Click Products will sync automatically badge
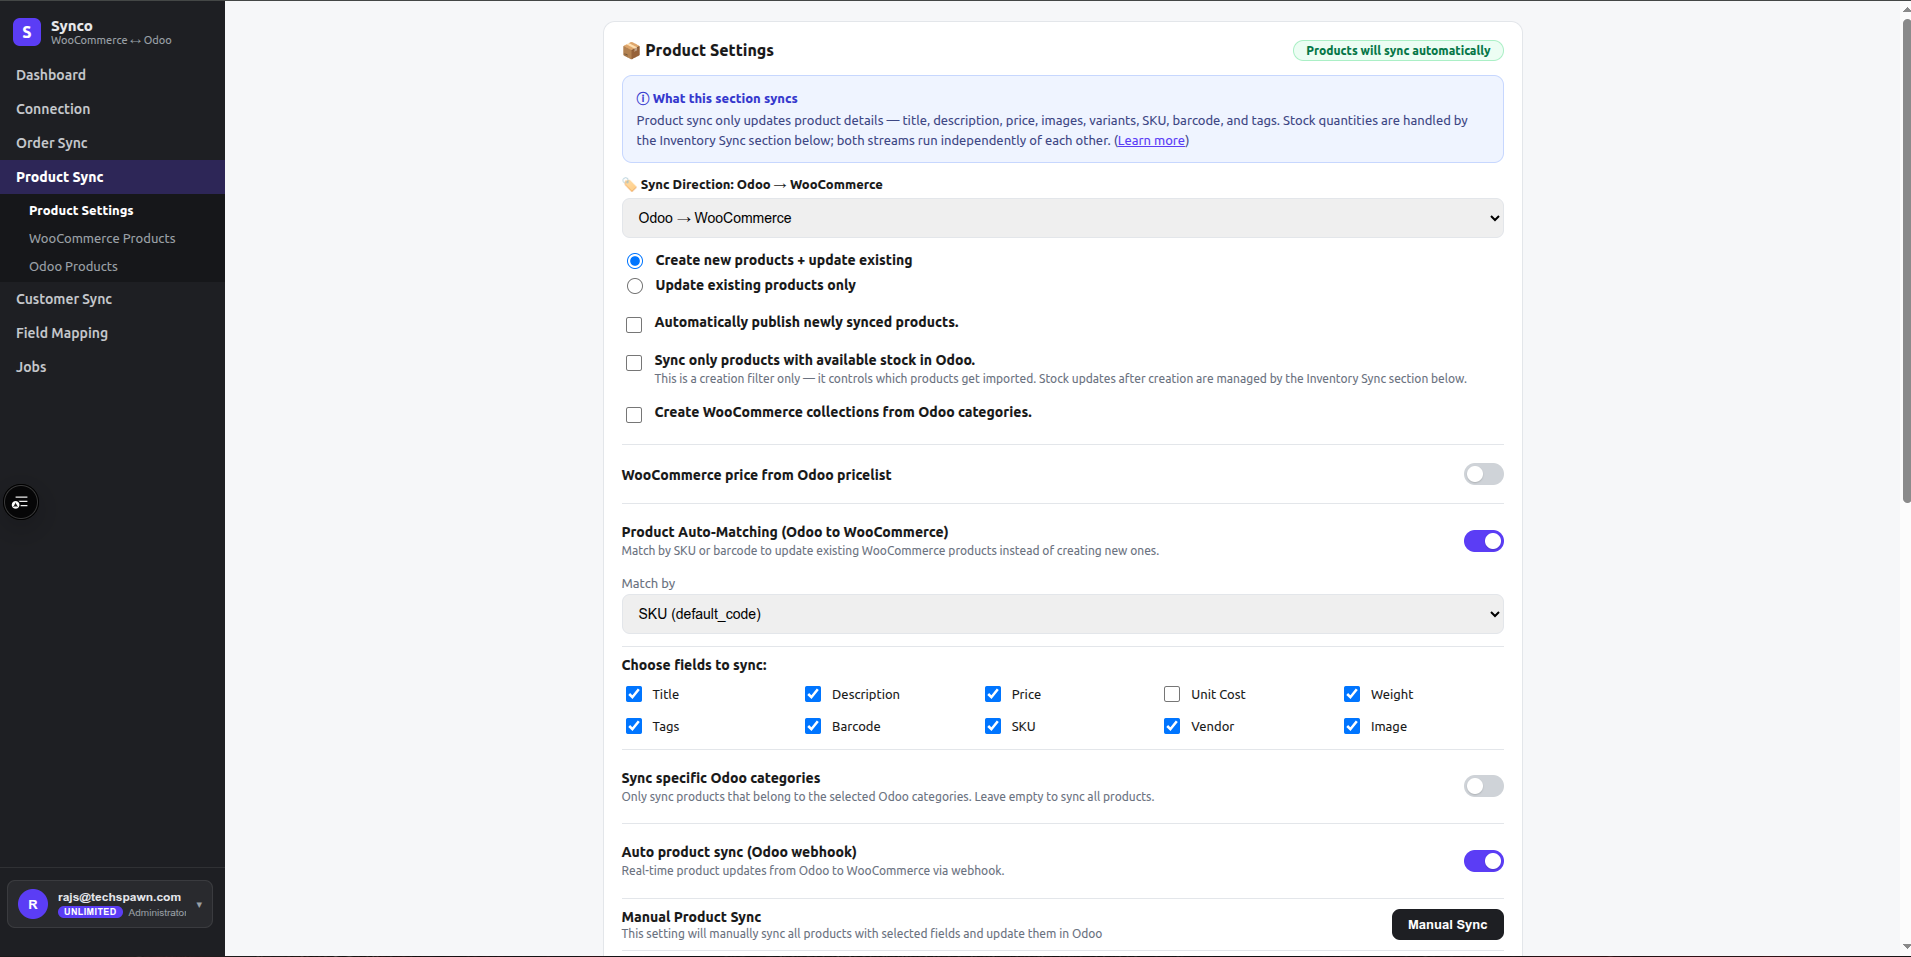This screenshot has height=957, width=1911. point(1398,51)
